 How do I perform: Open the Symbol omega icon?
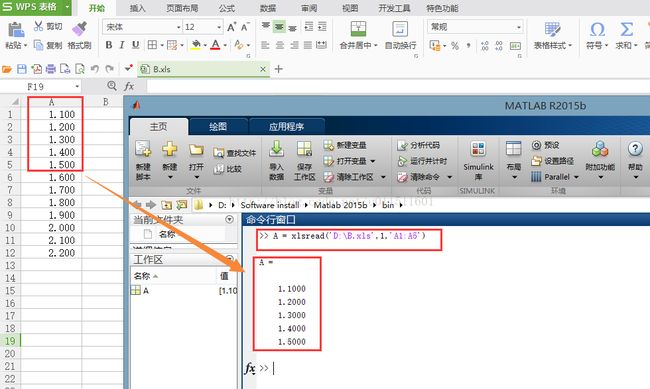[597, 29]
